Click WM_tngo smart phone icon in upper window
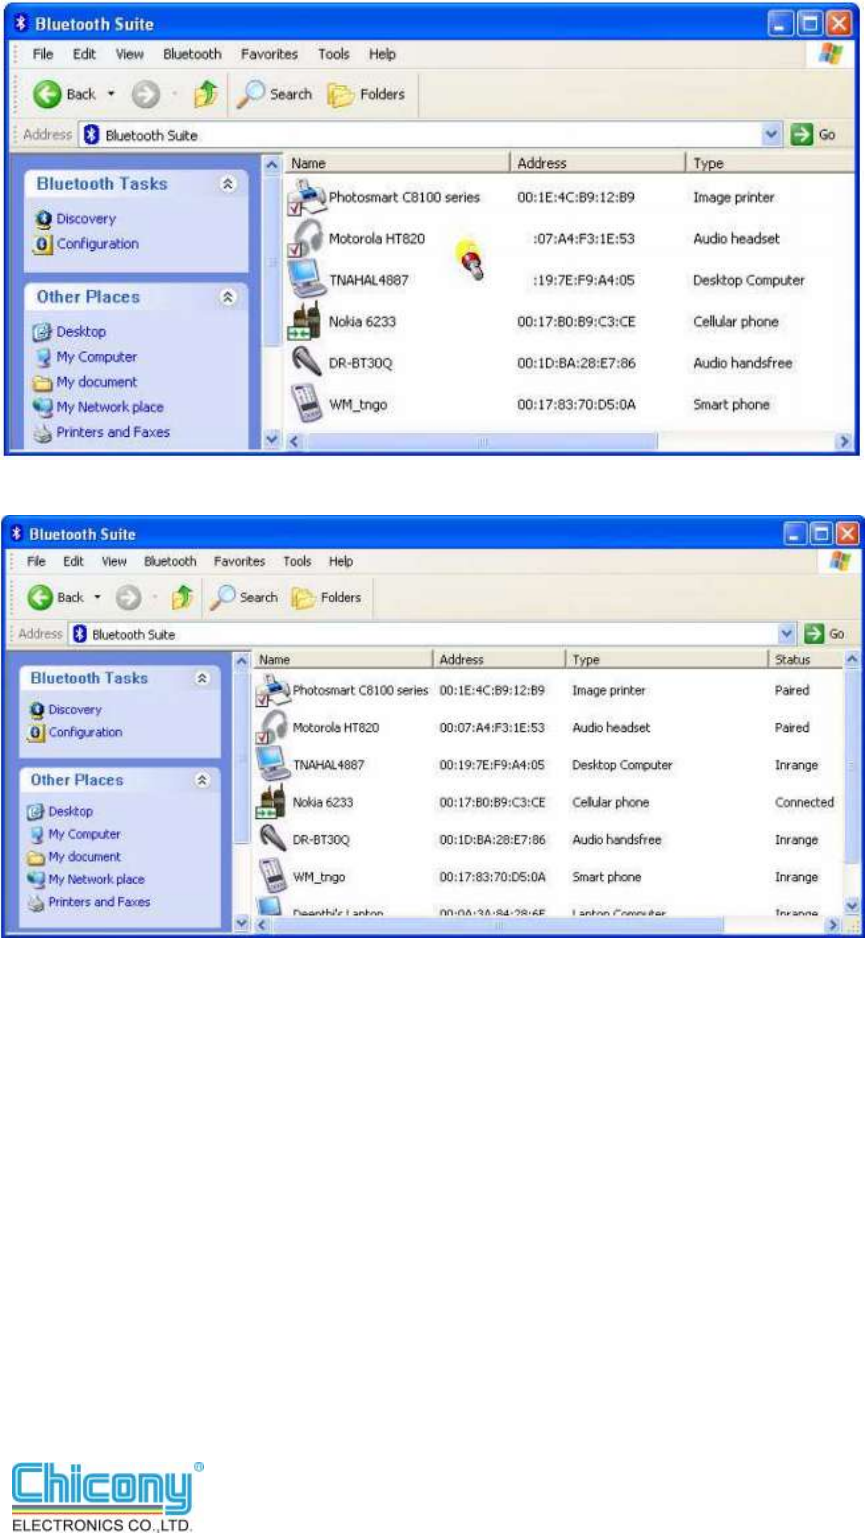Viewport: 865px width, 1533px height. (306, 404)
